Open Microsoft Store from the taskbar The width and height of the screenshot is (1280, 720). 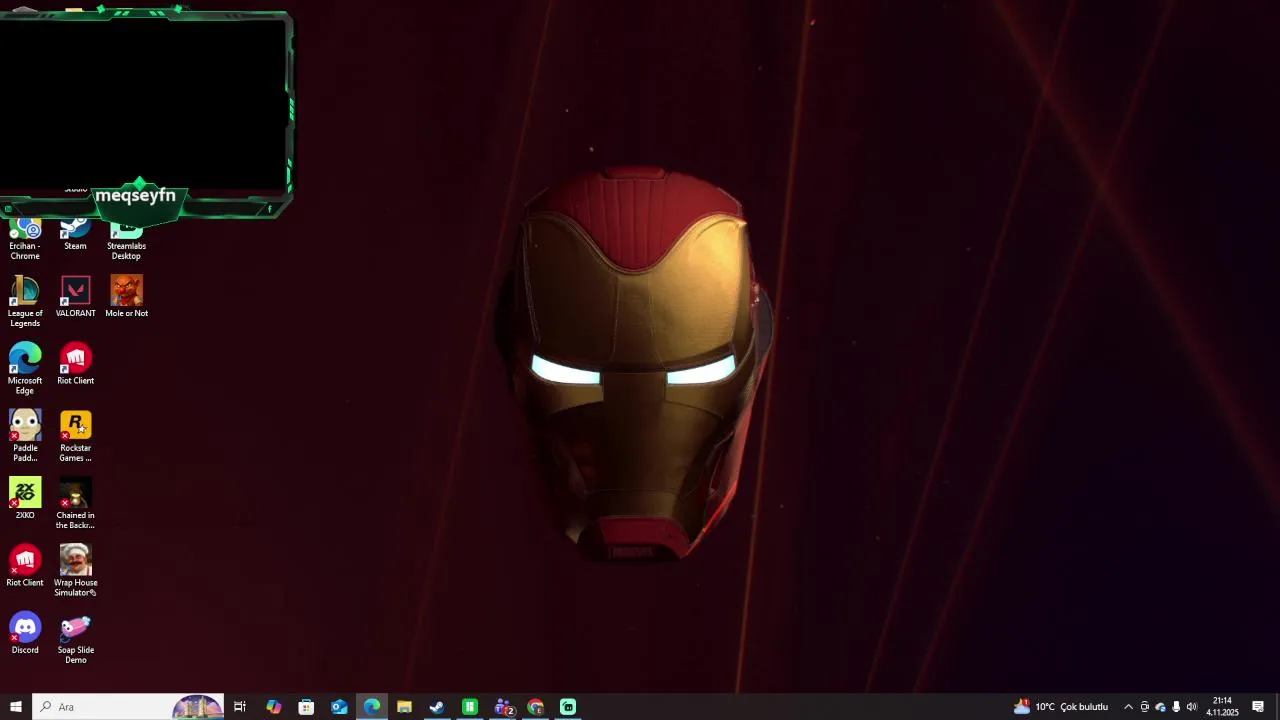pos(306,707)
